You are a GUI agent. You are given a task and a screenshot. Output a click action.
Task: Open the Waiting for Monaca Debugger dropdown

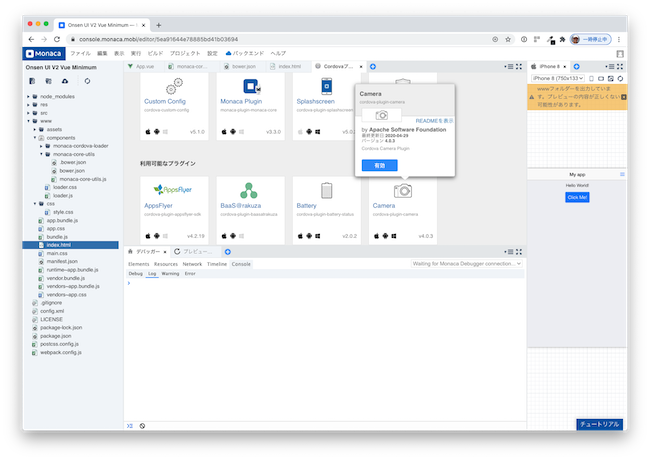click(x=466, y=264)
